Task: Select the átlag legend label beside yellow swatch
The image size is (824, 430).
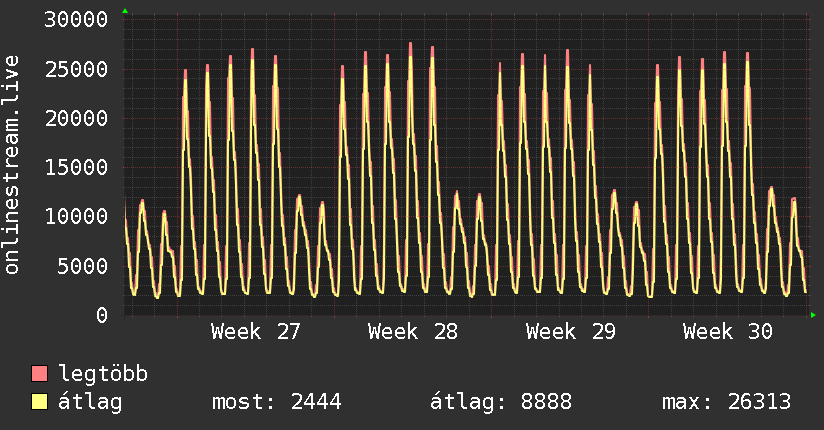Action: (x=90, y=402)
